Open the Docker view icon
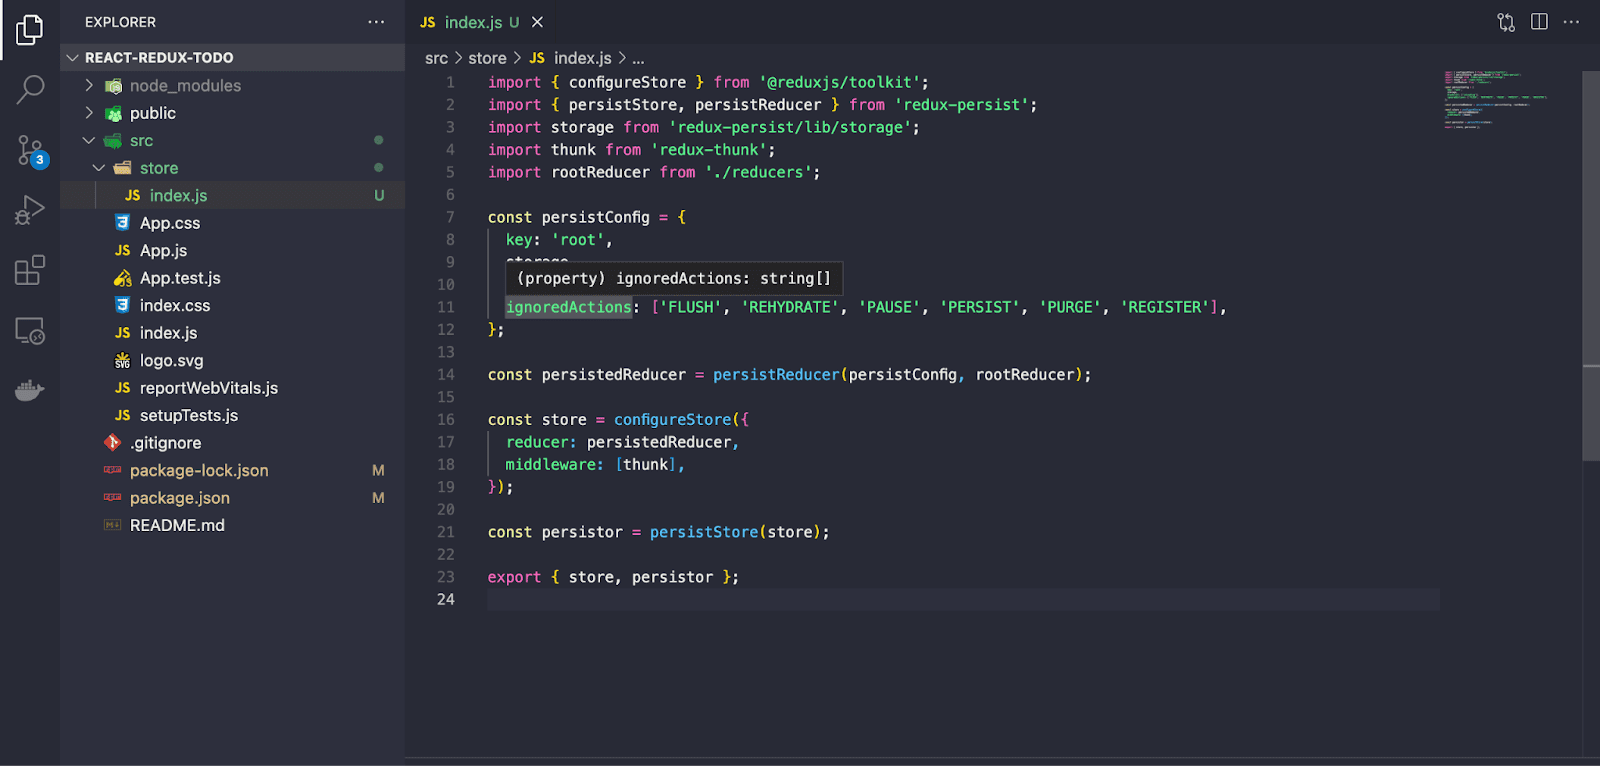 coord(30,390)
